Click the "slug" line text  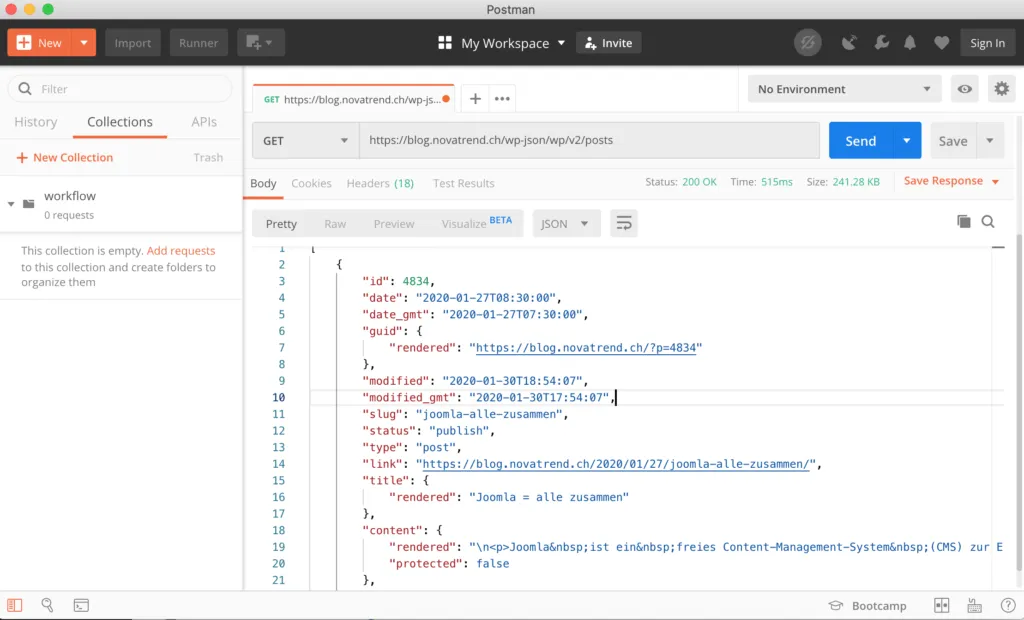pos(465,414)
